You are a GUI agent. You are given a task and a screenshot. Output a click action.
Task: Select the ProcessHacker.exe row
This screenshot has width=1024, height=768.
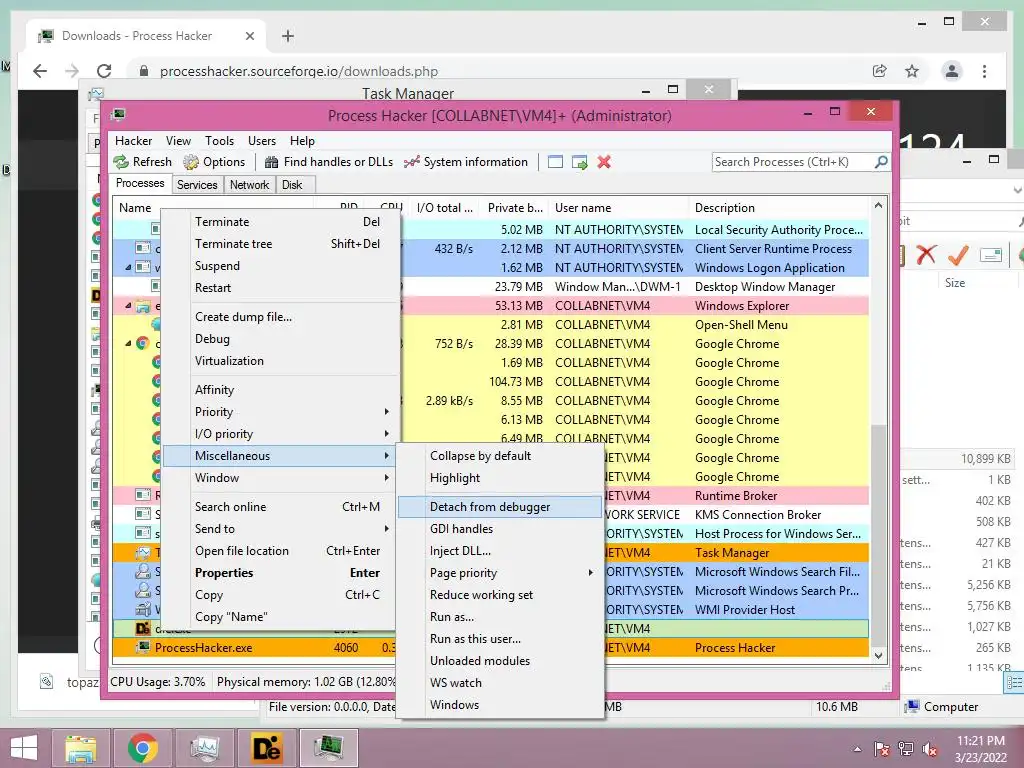(490, 648)
